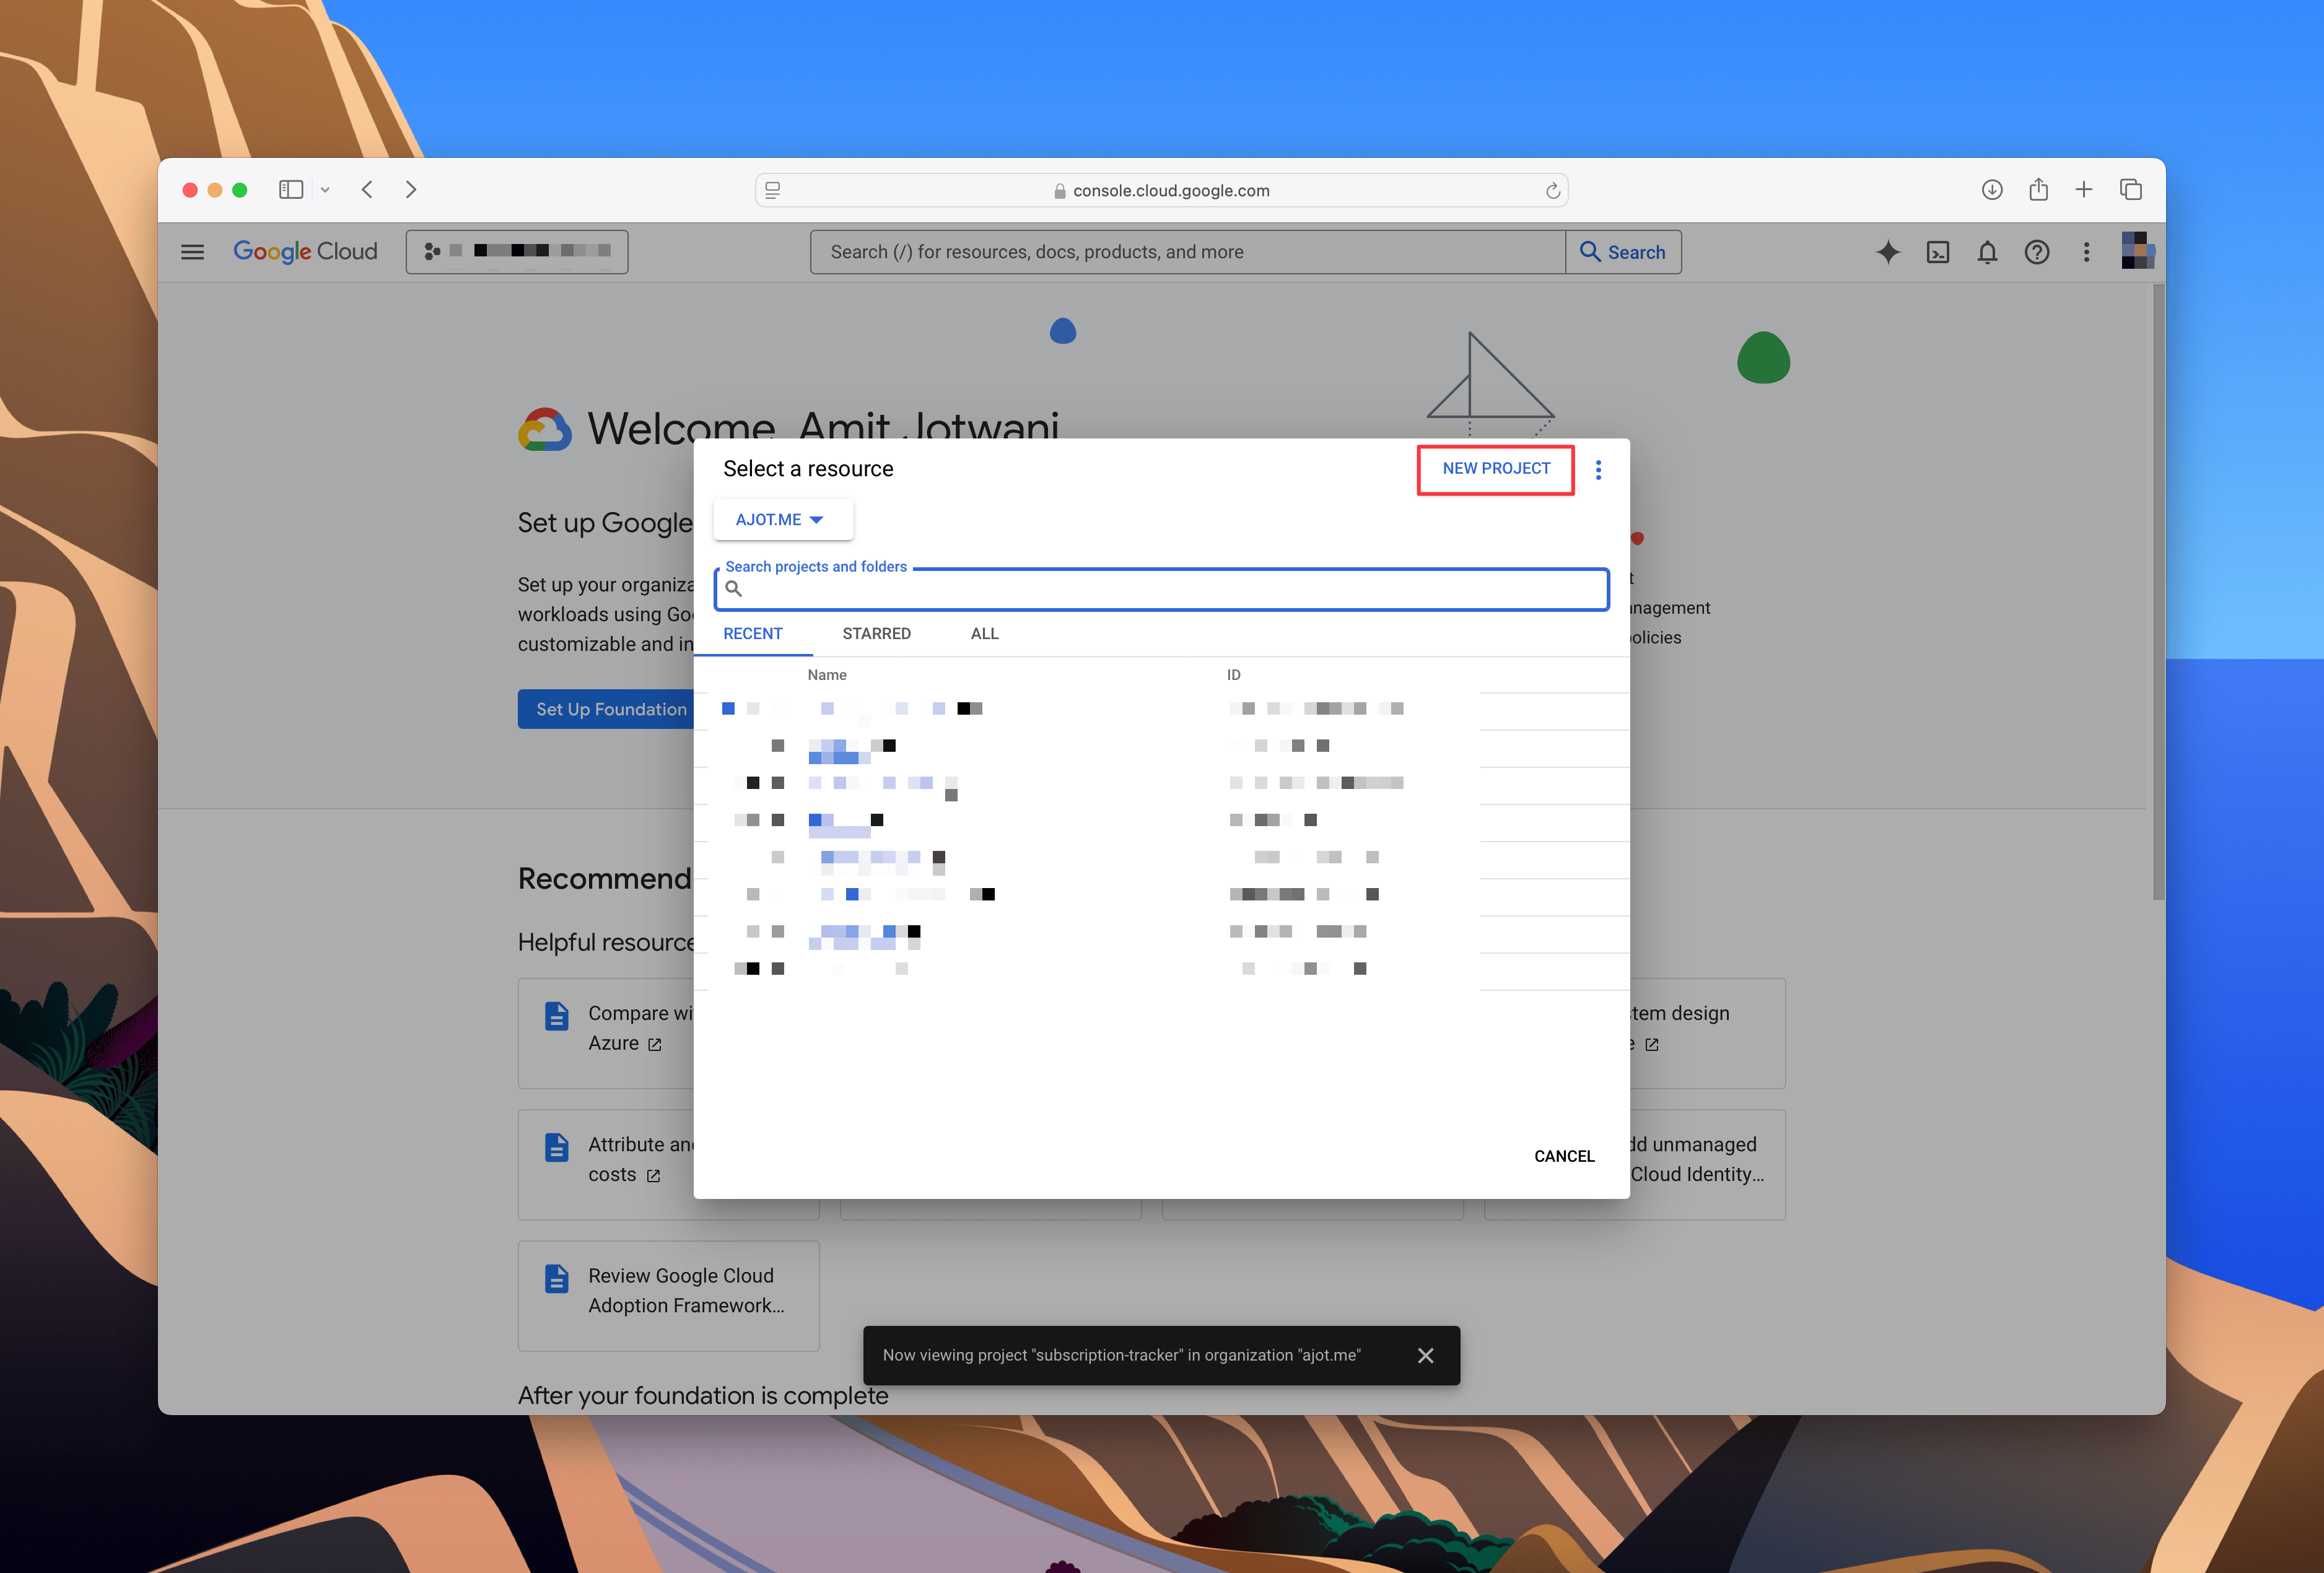Screen dimensions: 2324x1573
Task: Dismiss the 'Now viewing project' toast
Action: click(x=1426, y=1355)
